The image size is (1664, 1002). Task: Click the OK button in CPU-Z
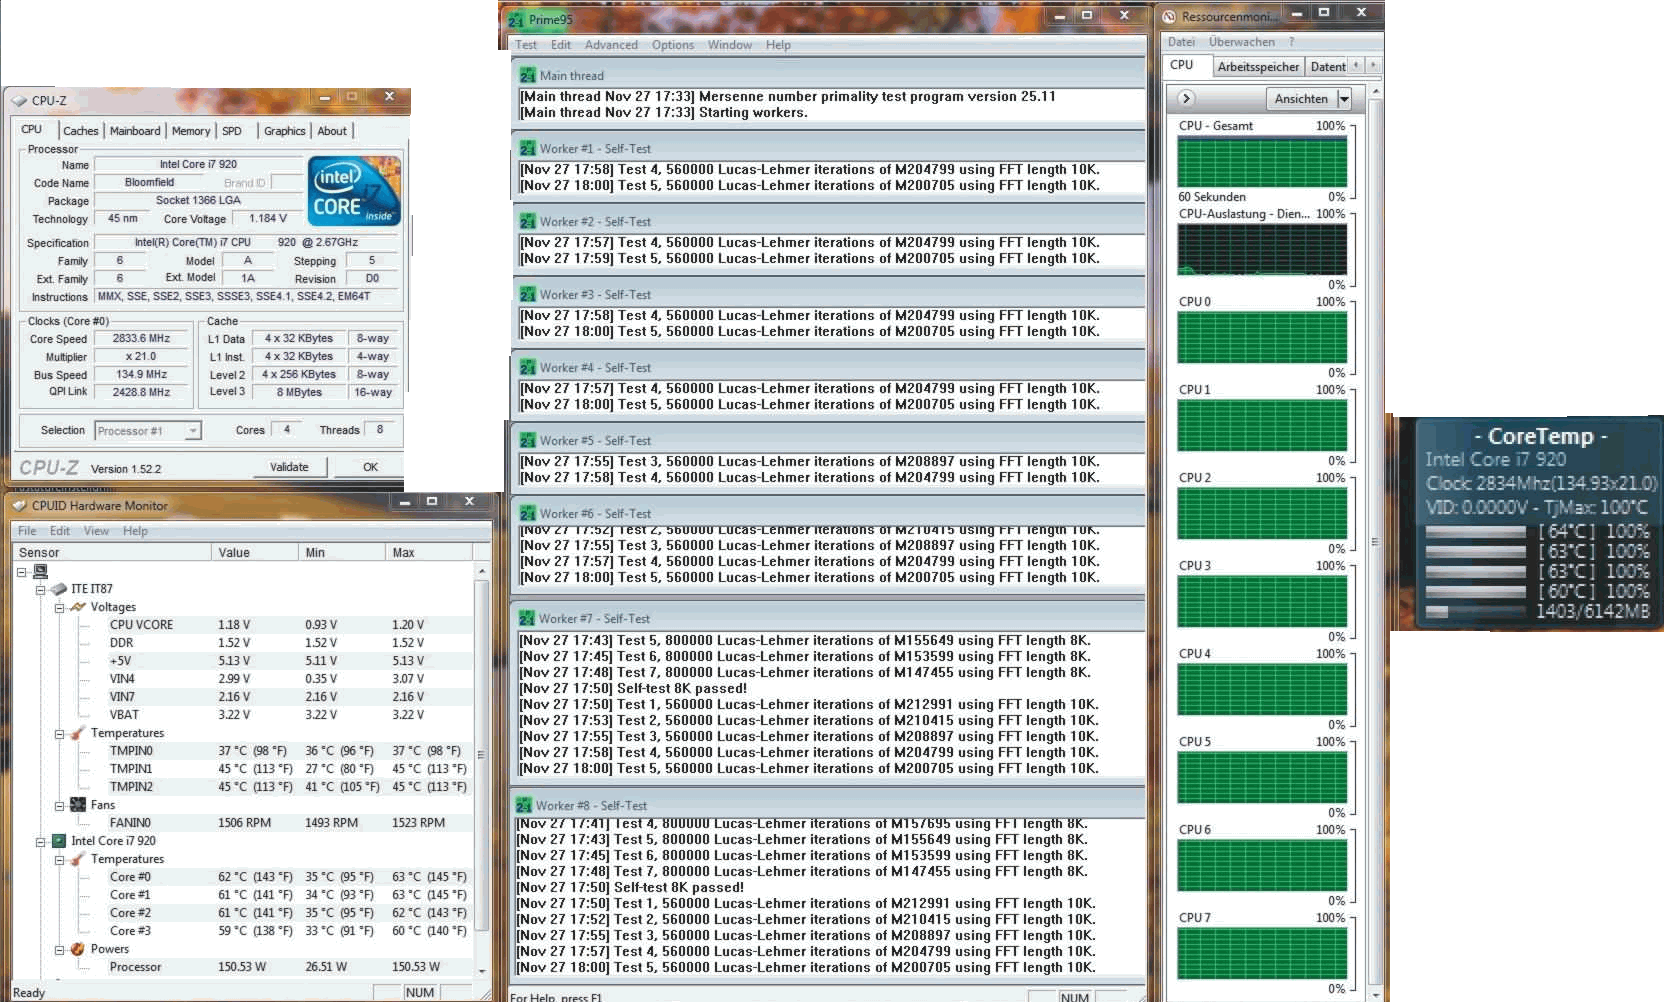(371, 467)
